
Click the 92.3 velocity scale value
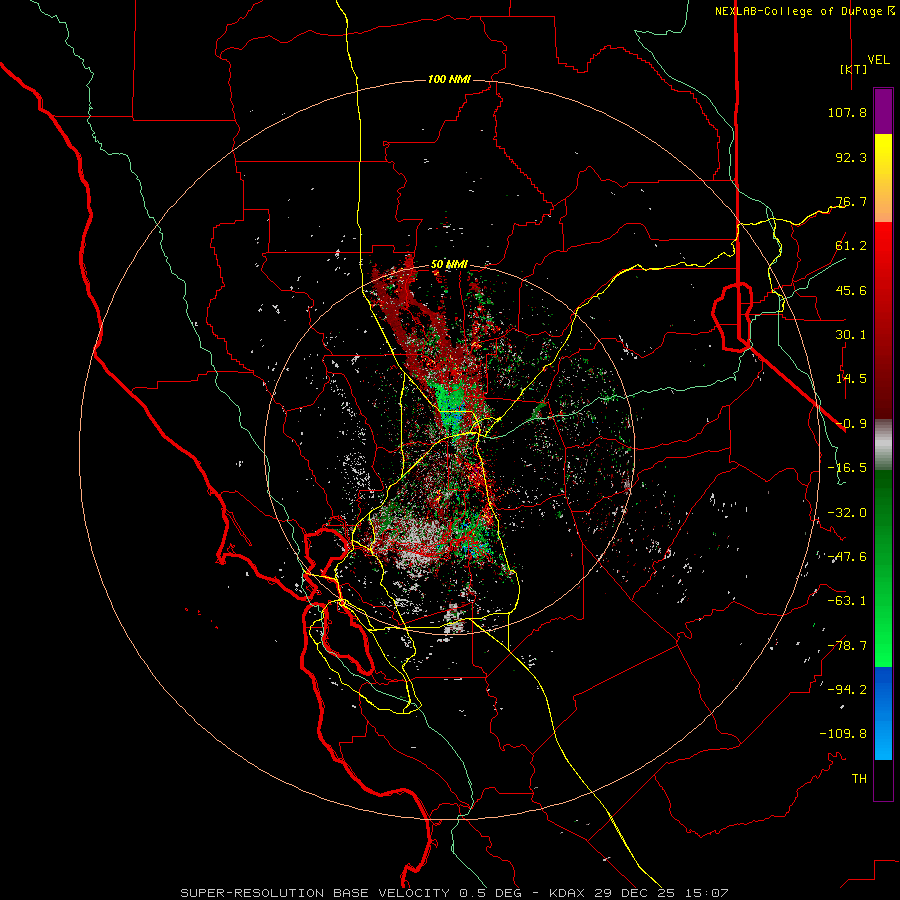pos(851,157)
